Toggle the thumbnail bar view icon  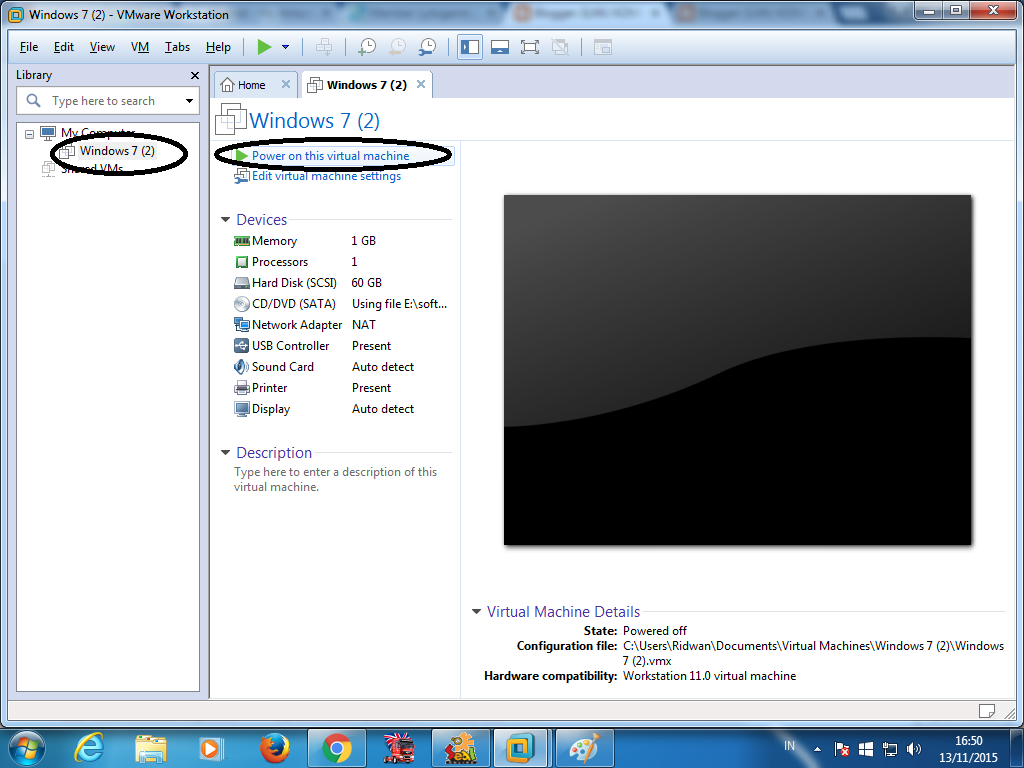[500, 47]
